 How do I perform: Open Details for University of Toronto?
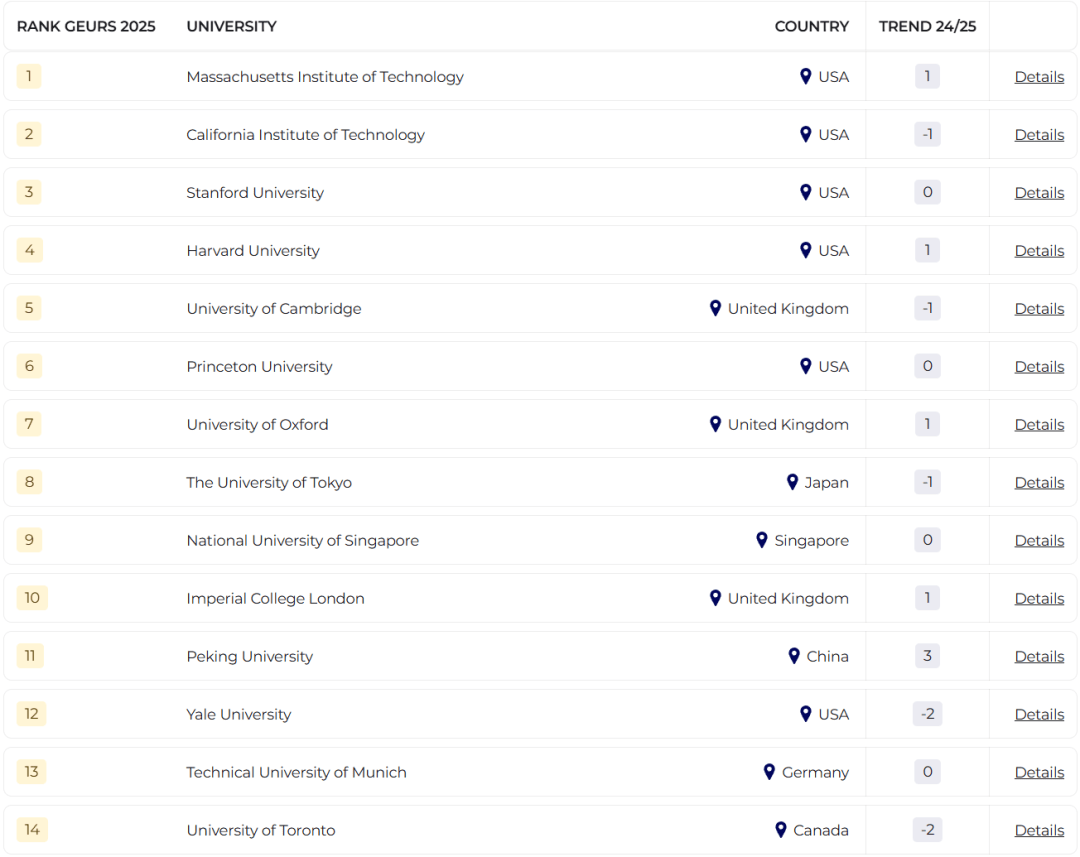click(x=1039, y=830)
